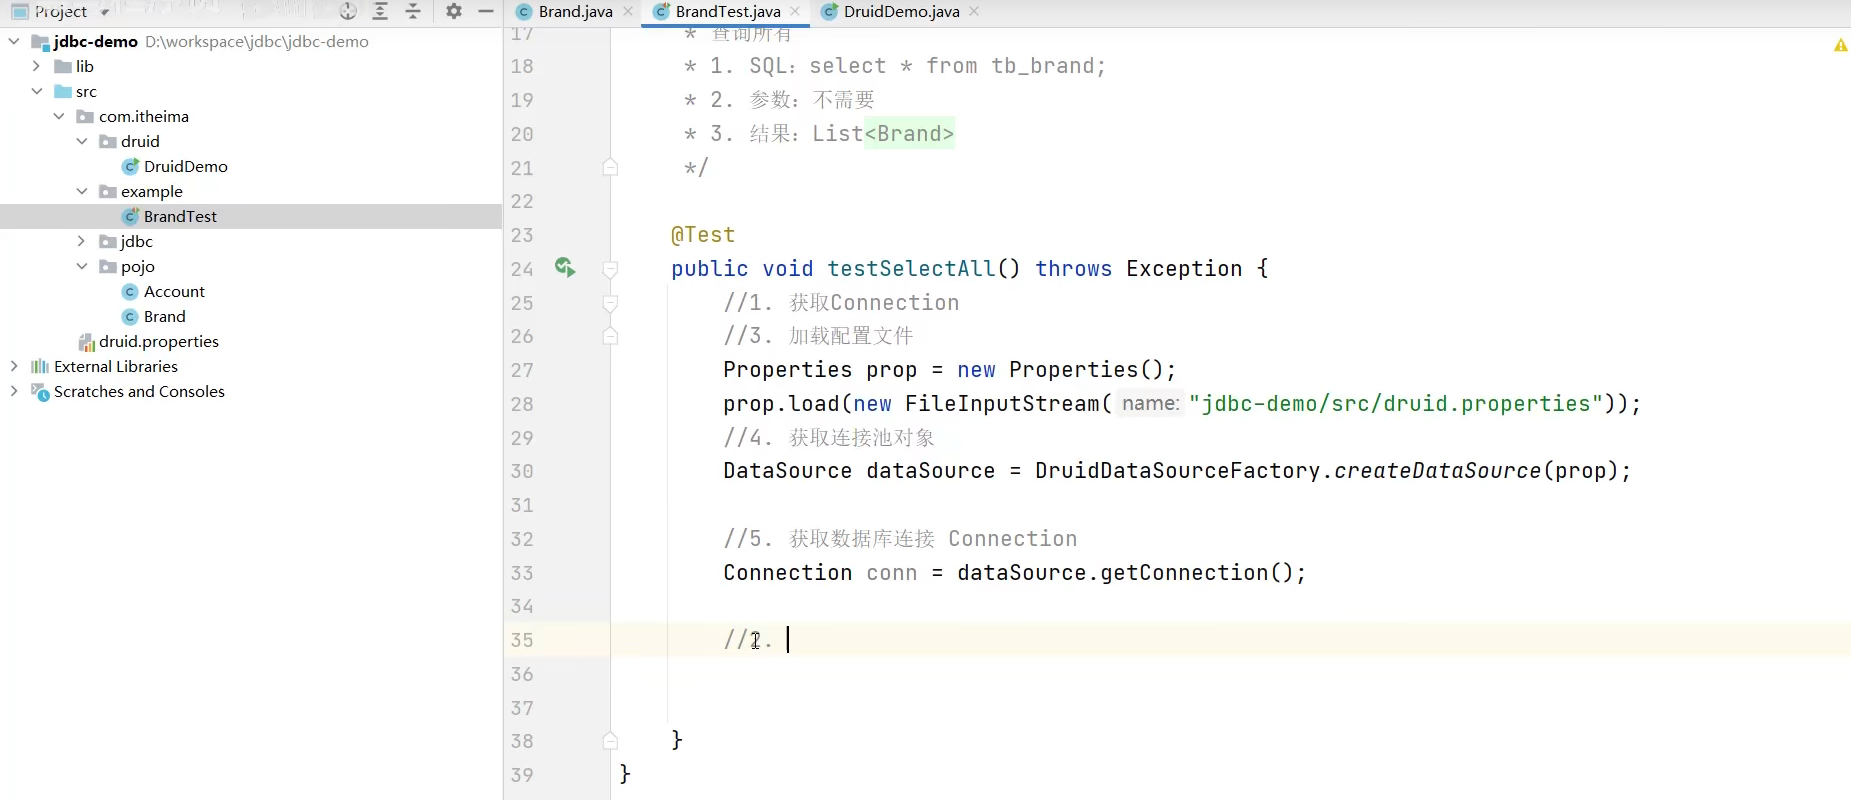1851x800 pixels.
Task: Select the lib folder row
Action: [250, 66]
